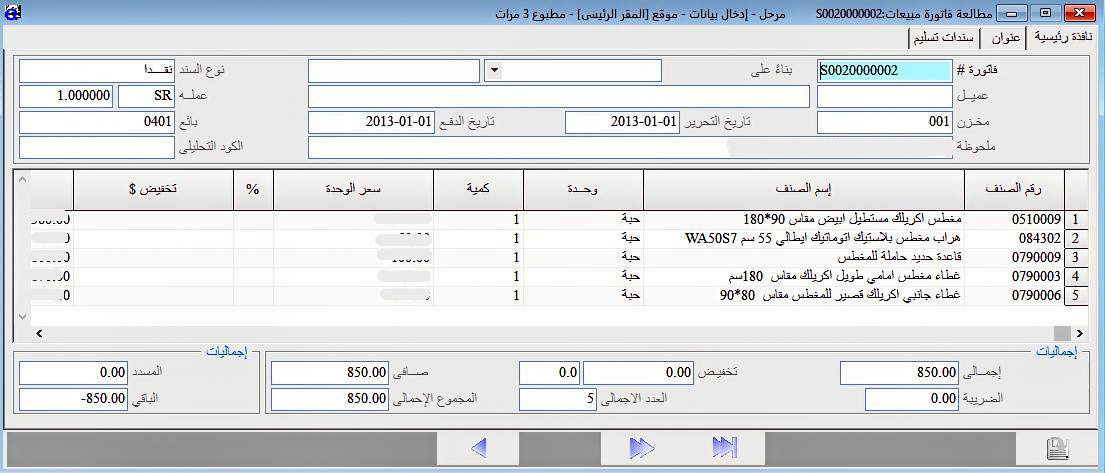The height and width of the screenshot is (473, 1105).
Task: Select row 5 header in items grid
Action: tap(1076, 296)
